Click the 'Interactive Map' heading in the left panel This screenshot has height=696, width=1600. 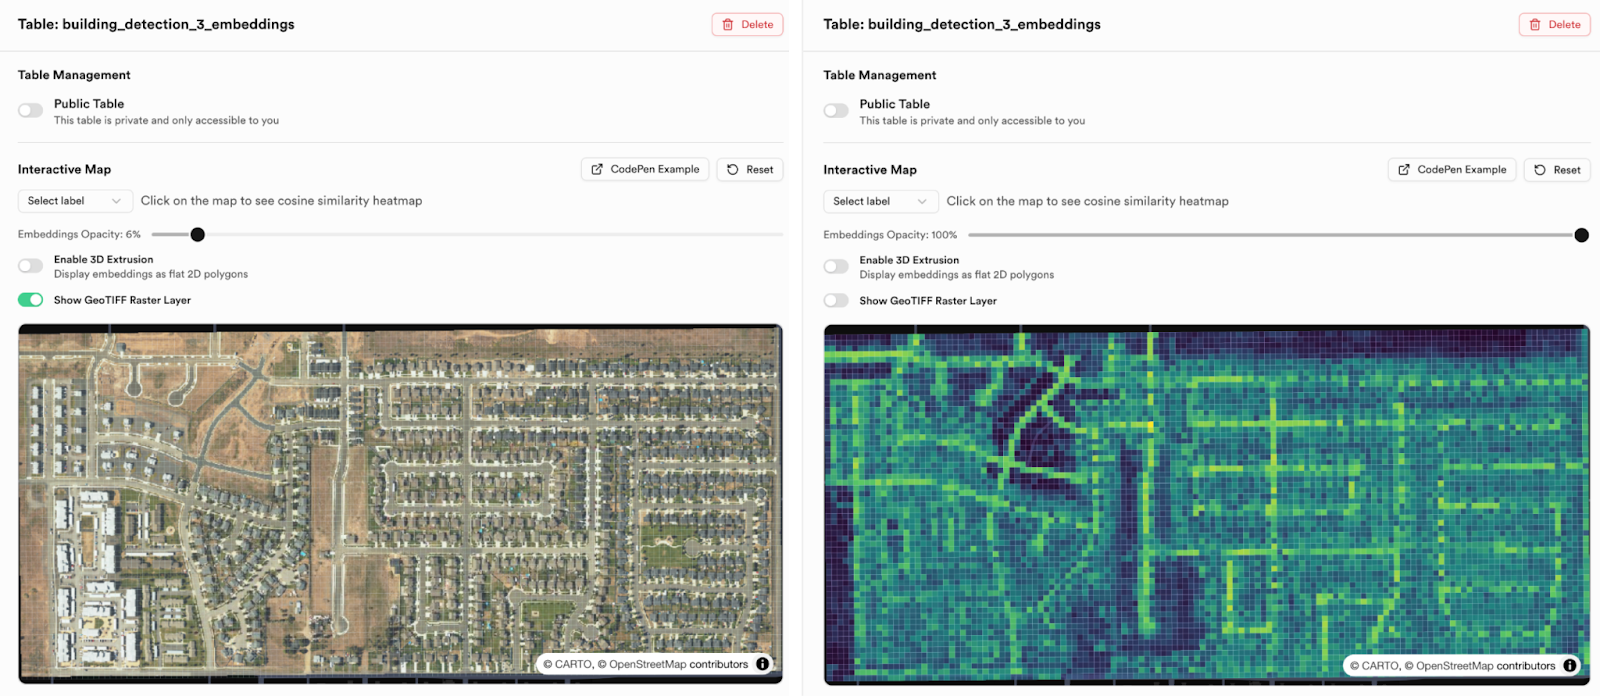point(64,169)
